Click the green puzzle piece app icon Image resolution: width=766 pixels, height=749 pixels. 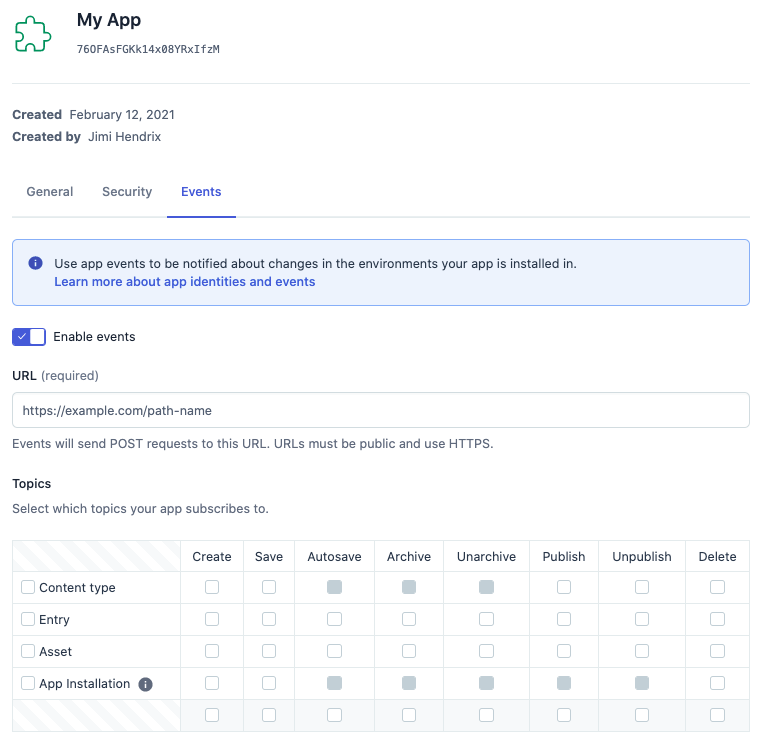click(x=33, y=34)
